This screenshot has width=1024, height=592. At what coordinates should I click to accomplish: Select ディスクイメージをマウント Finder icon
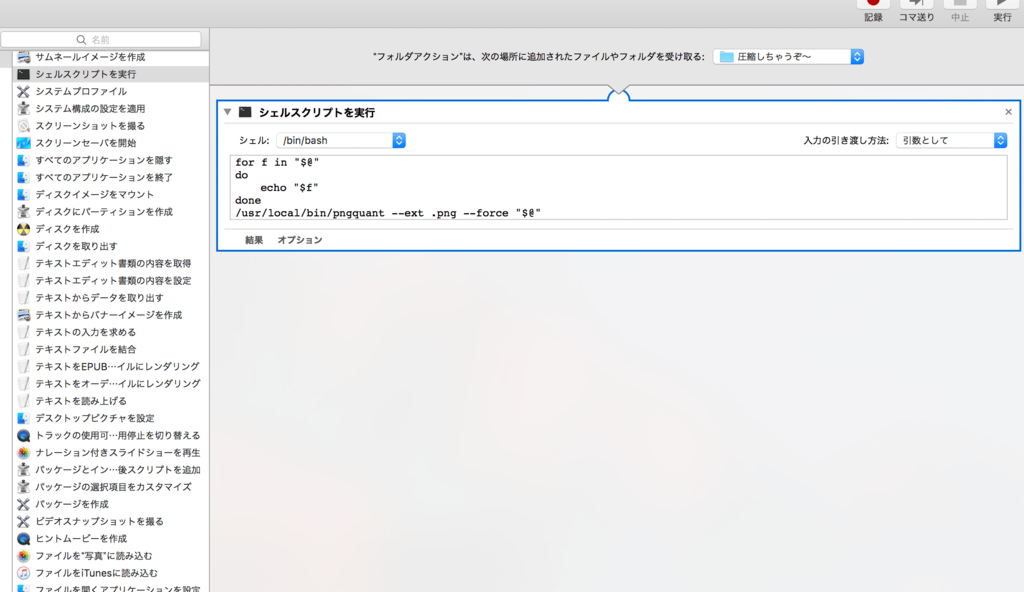(24, 194)
